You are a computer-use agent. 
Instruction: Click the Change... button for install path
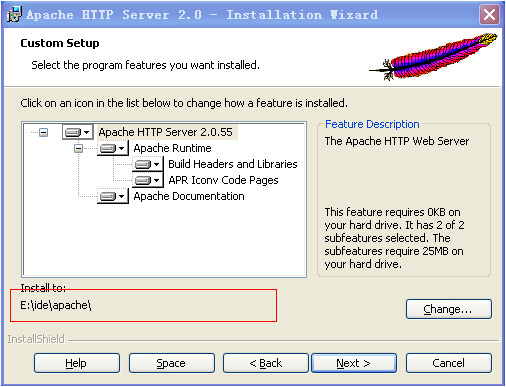[449, 309]
